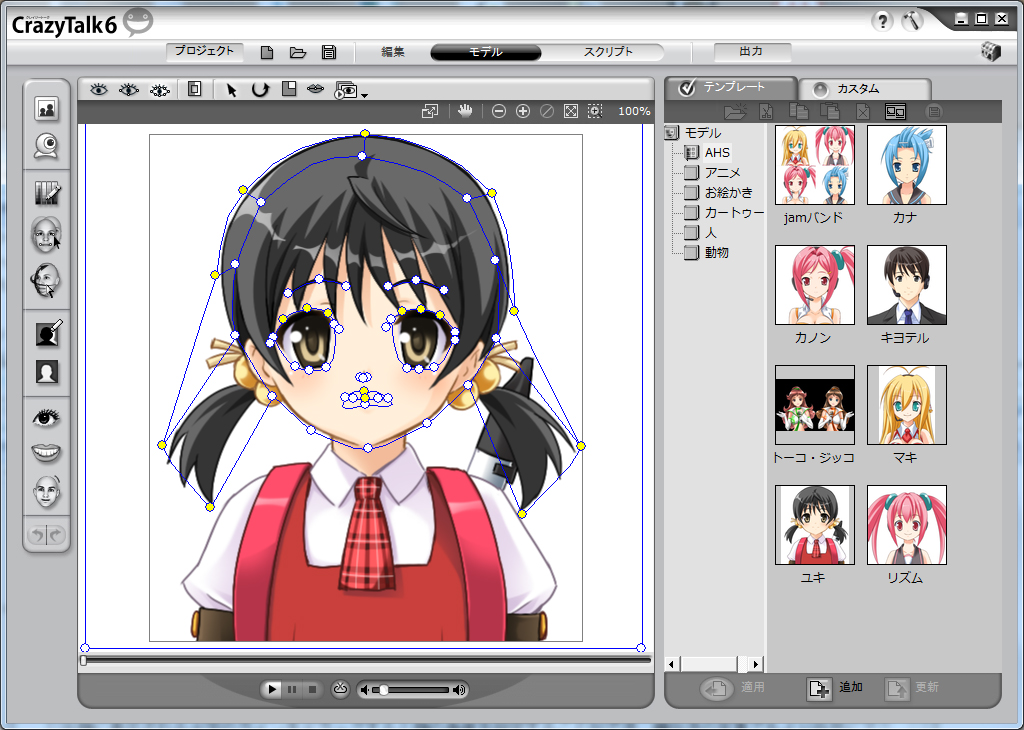Select the スクリプト tab
Viewport: 1024px width, 730px height.
click(607, 52)
